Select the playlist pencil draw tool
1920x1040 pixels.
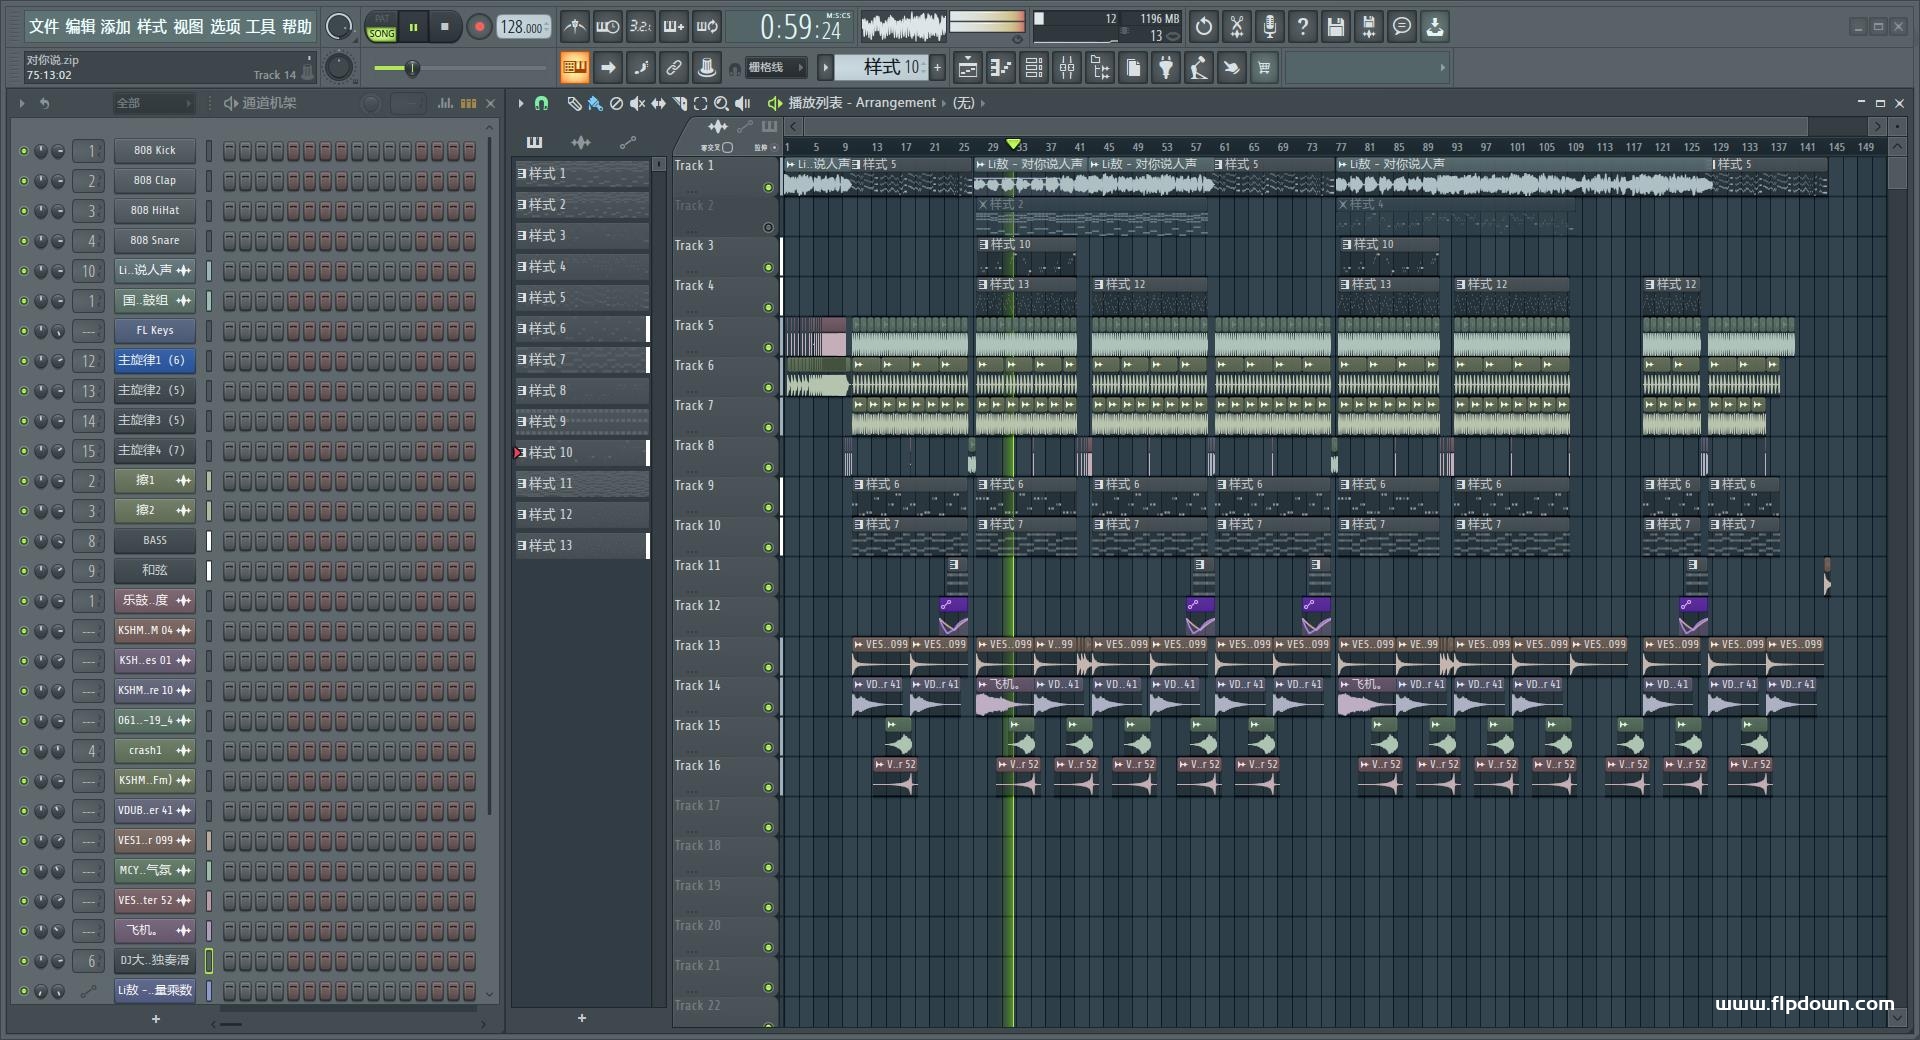pyautogui.click(x=574, y=103)
